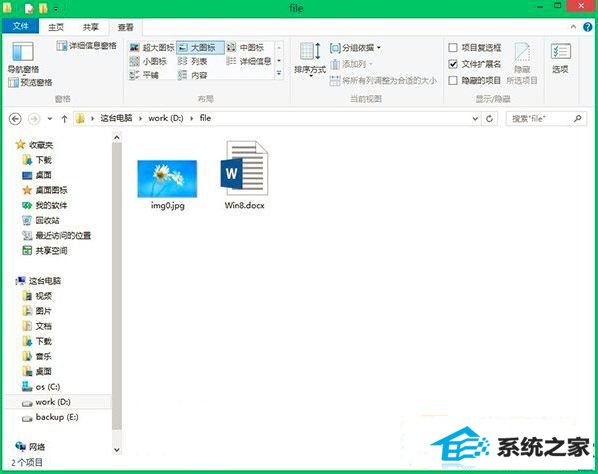Expand the group by (分组依据) dropdown

click(x=355, y=48)
